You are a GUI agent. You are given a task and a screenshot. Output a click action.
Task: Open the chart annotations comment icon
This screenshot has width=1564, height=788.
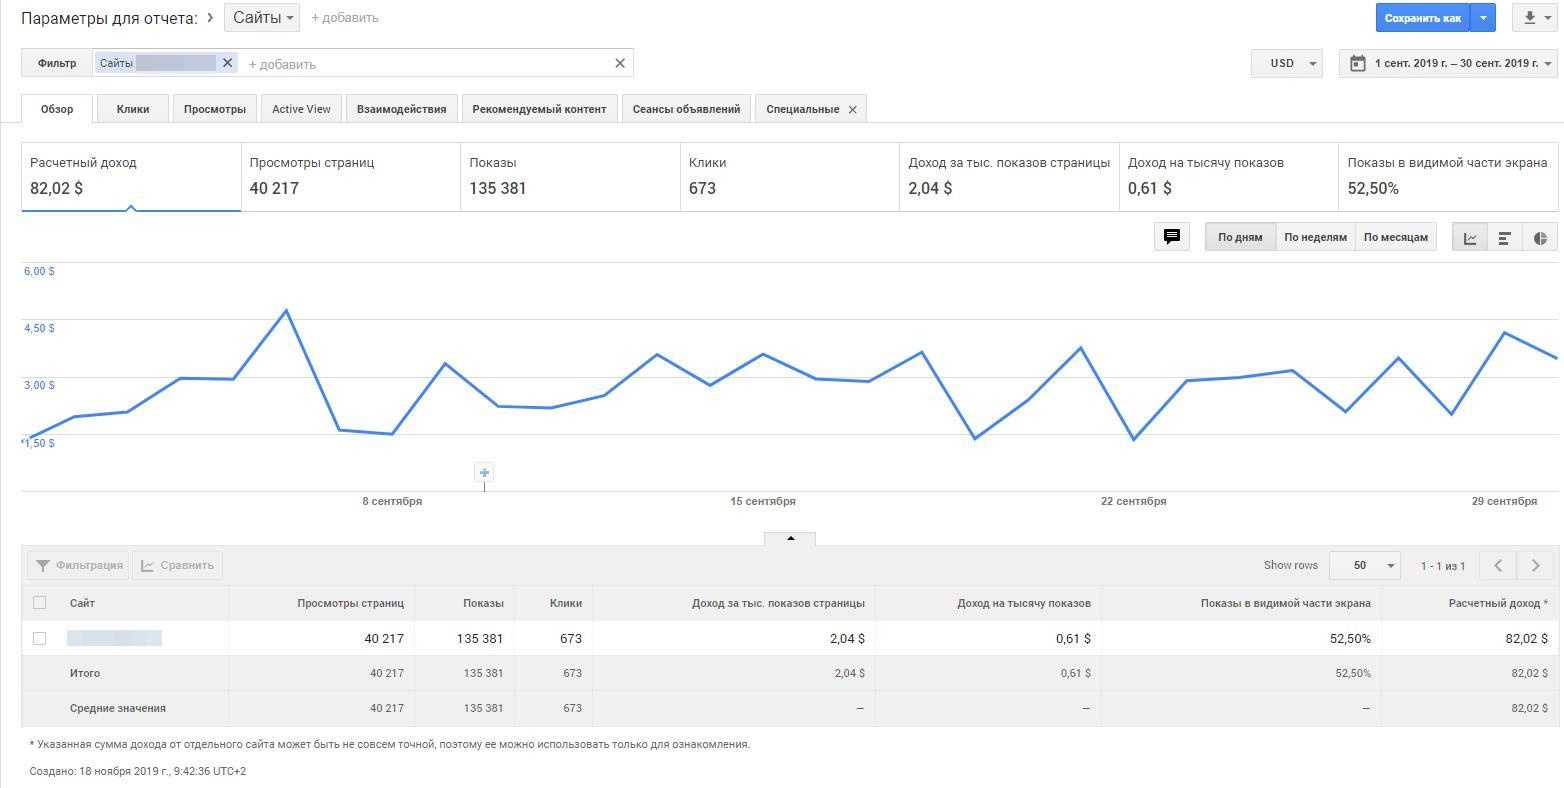coord(1172,237)
